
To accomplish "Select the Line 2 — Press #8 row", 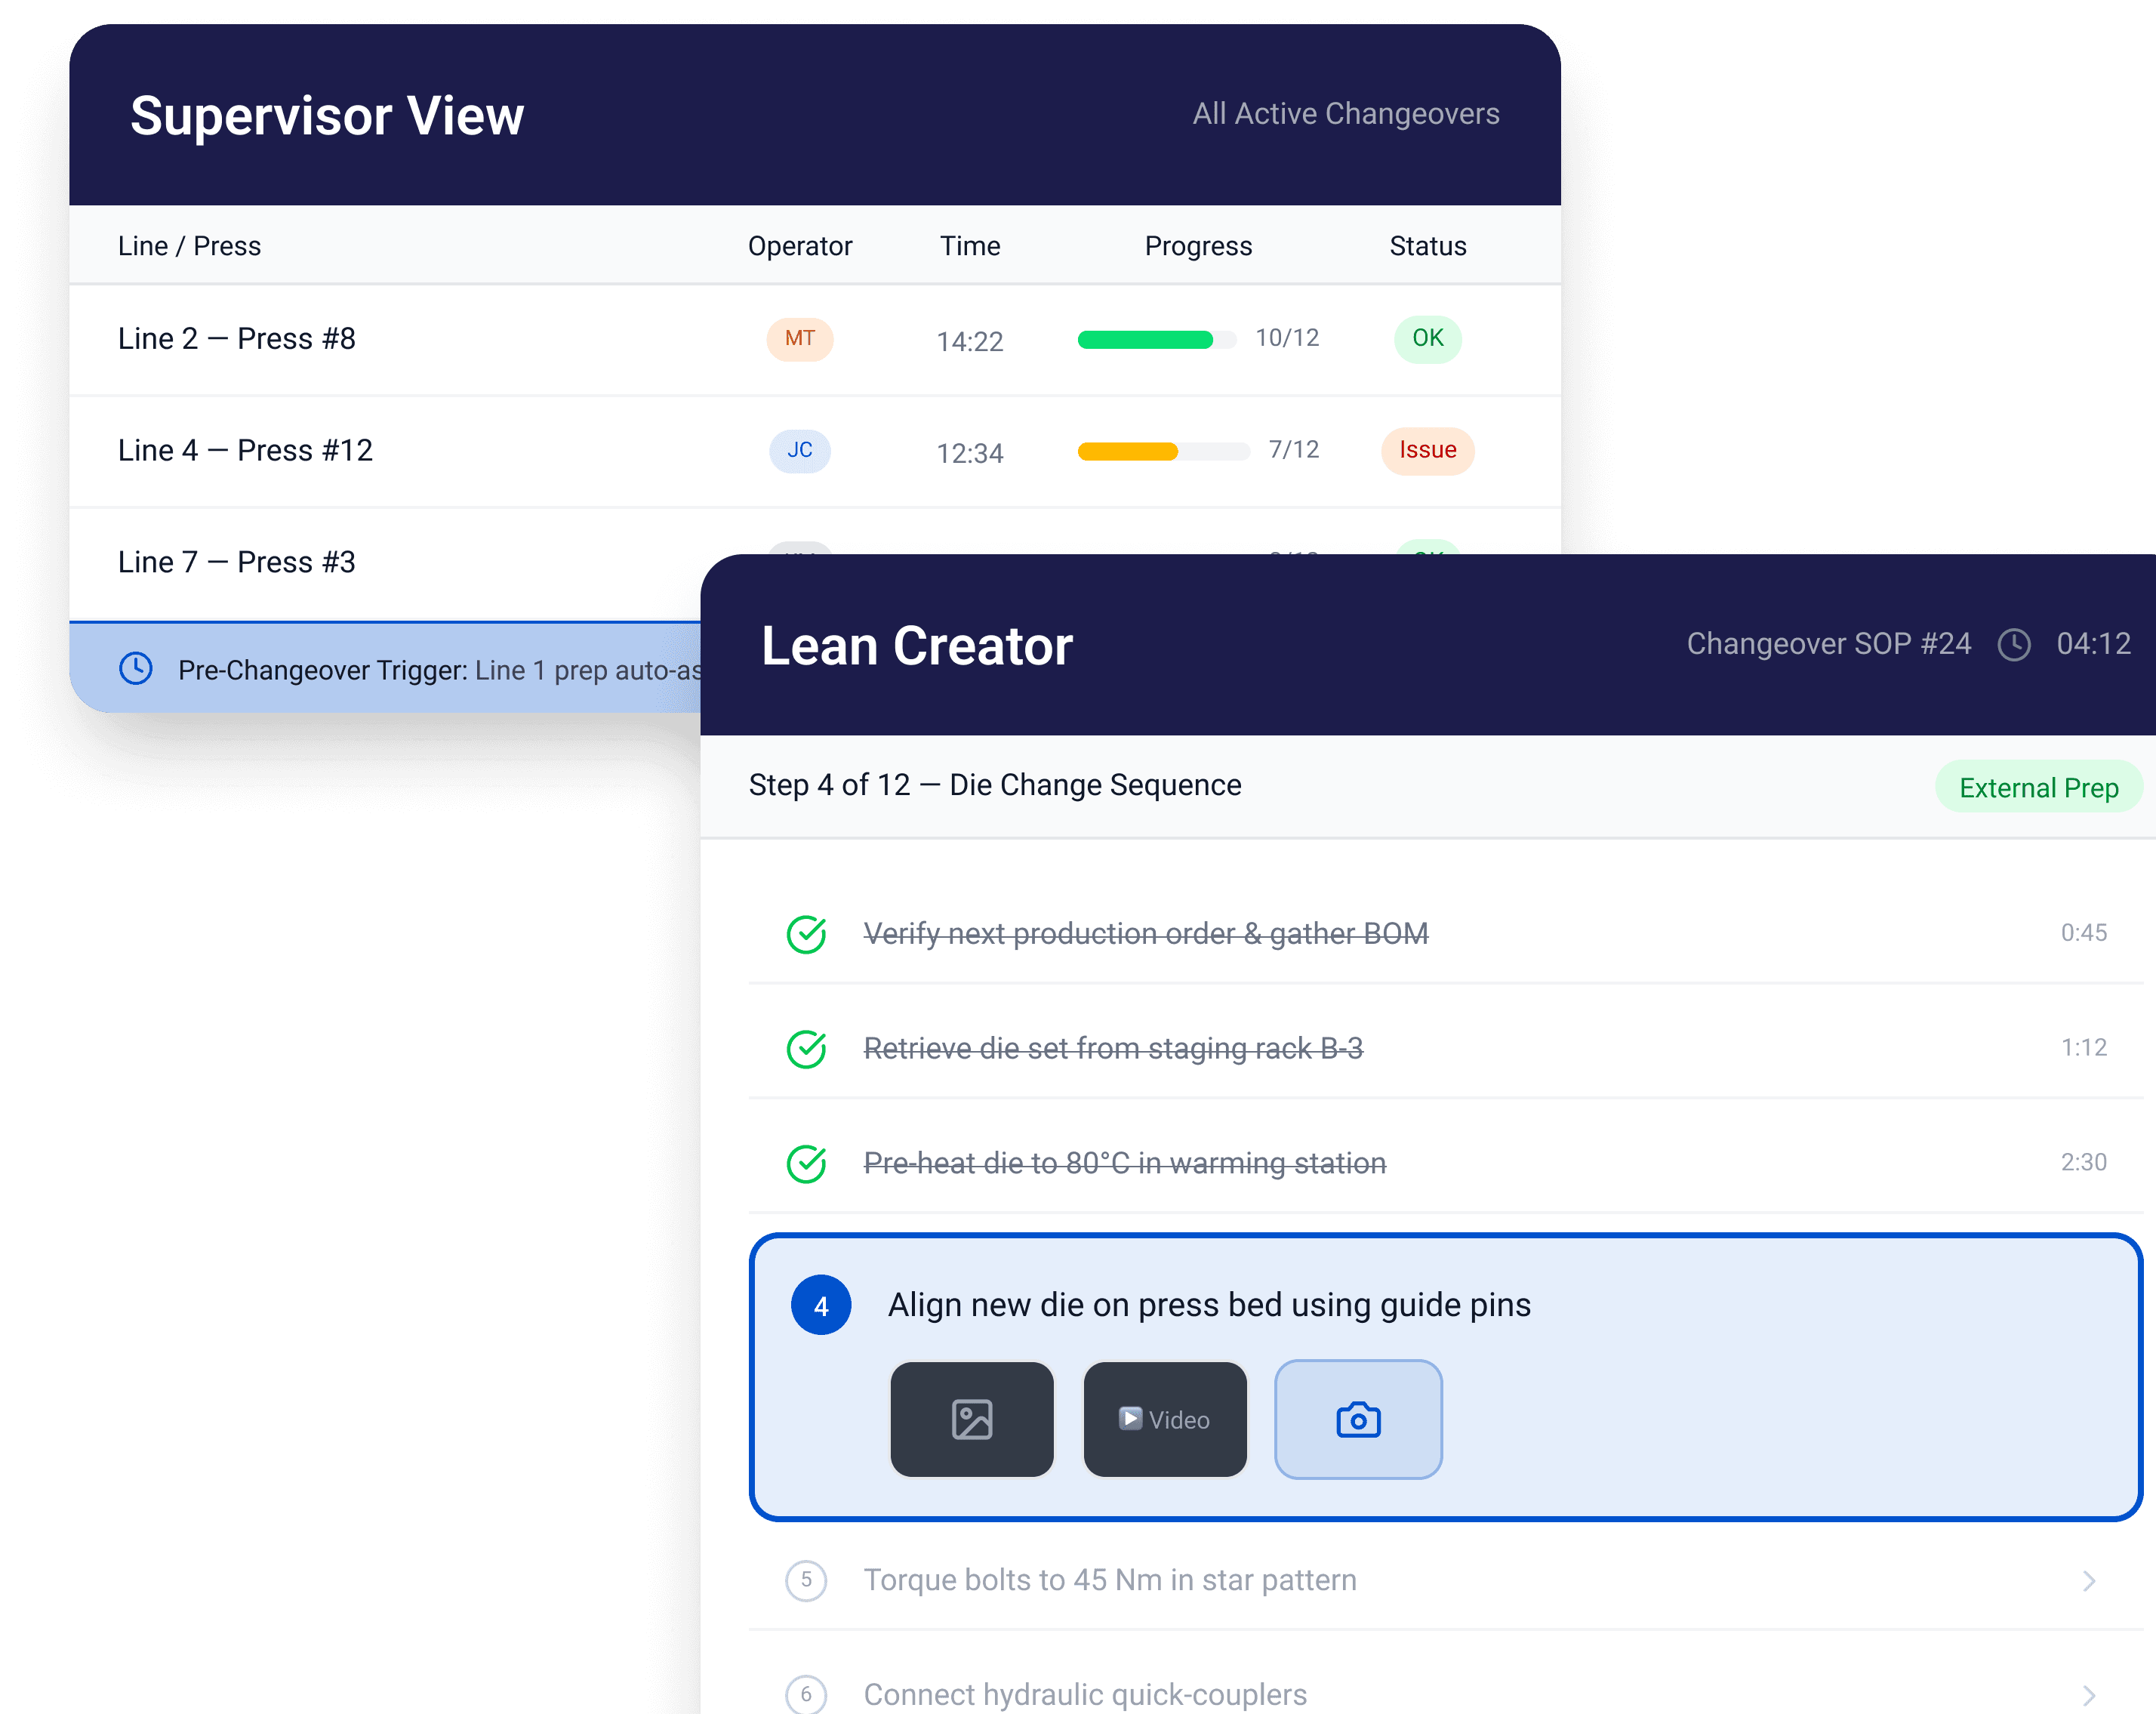I will 814,339.
